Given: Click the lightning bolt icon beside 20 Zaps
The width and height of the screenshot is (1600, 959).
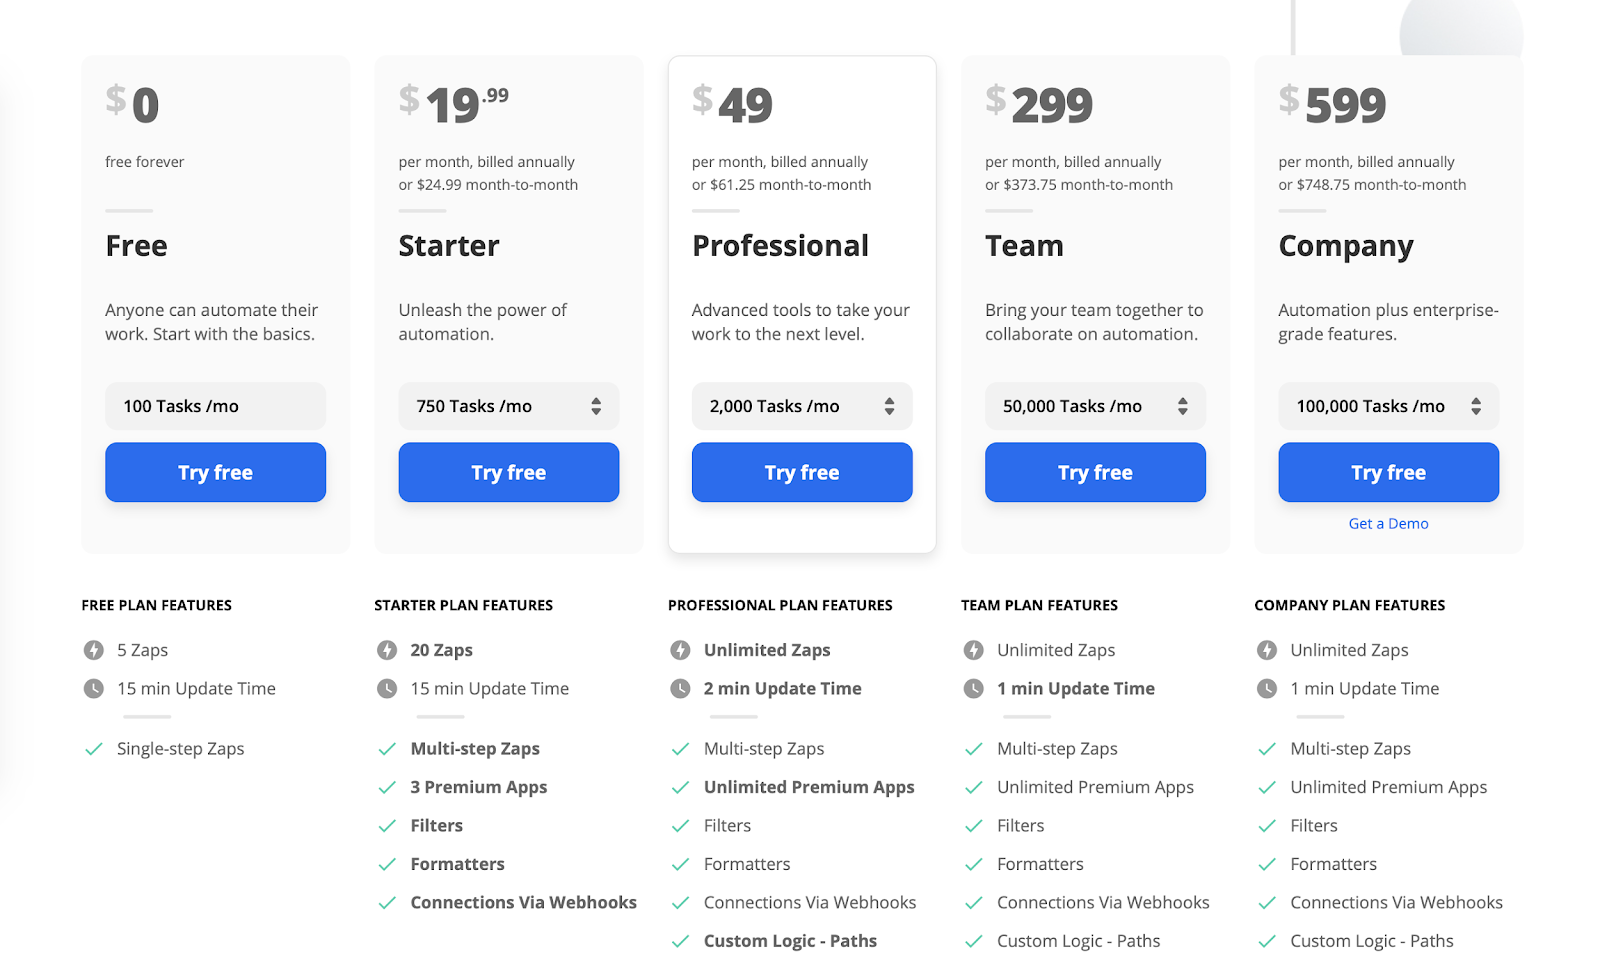Looking at the screenshot, I should 387,650.
